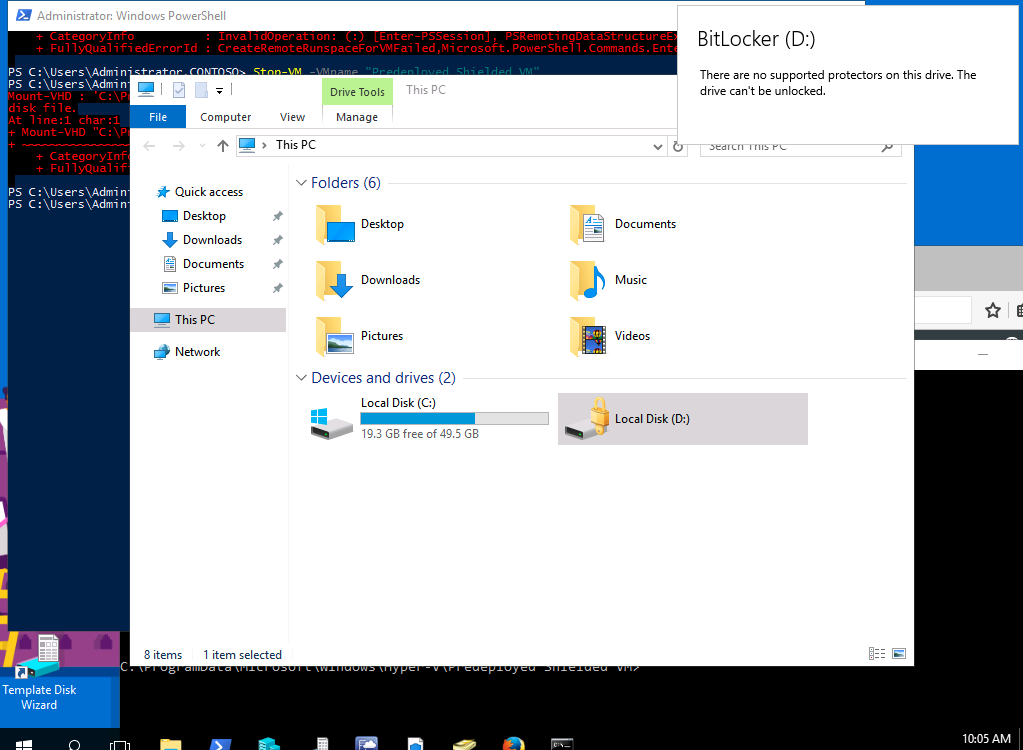Click the bookmark star in the browser window

pos(991,311)
